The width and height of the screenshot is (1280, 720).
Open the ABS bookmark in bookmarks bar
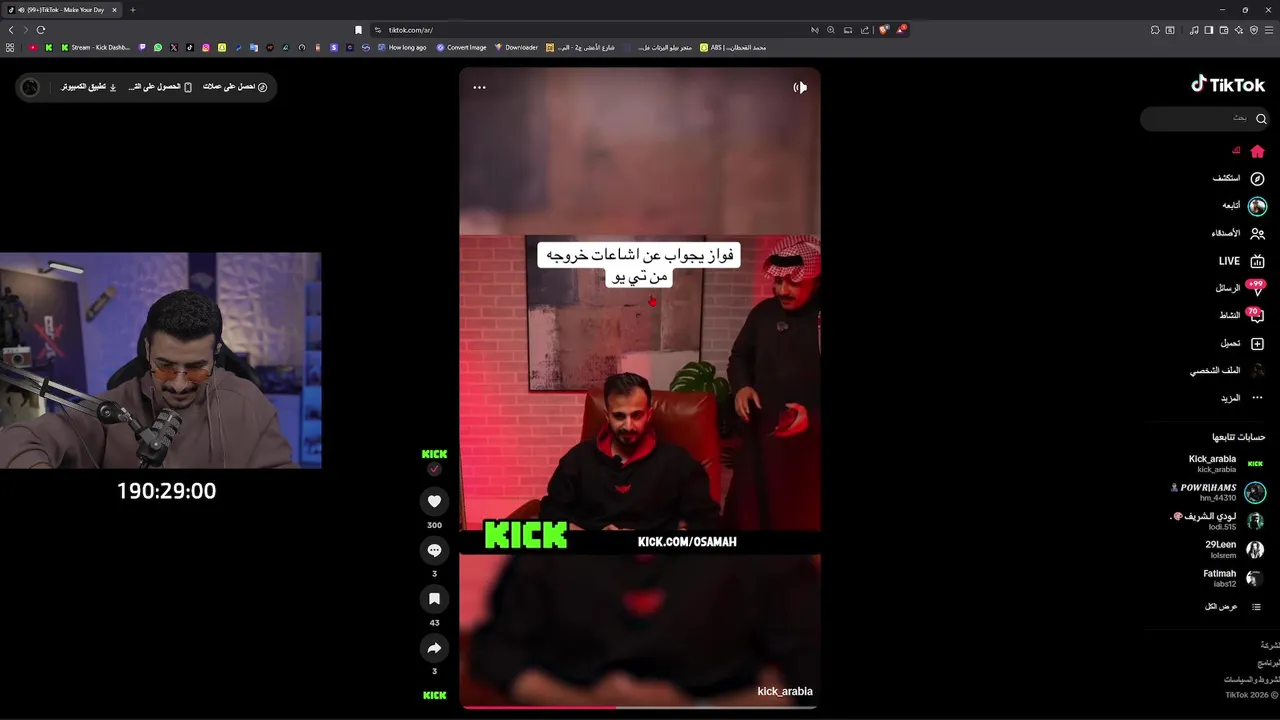733,47
